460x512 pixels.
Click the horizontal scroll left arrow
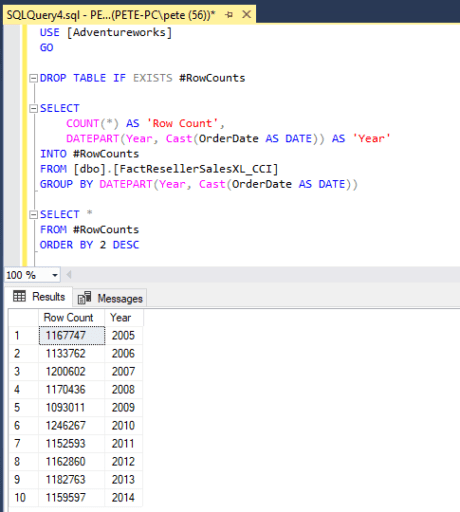tap(69, 275)
